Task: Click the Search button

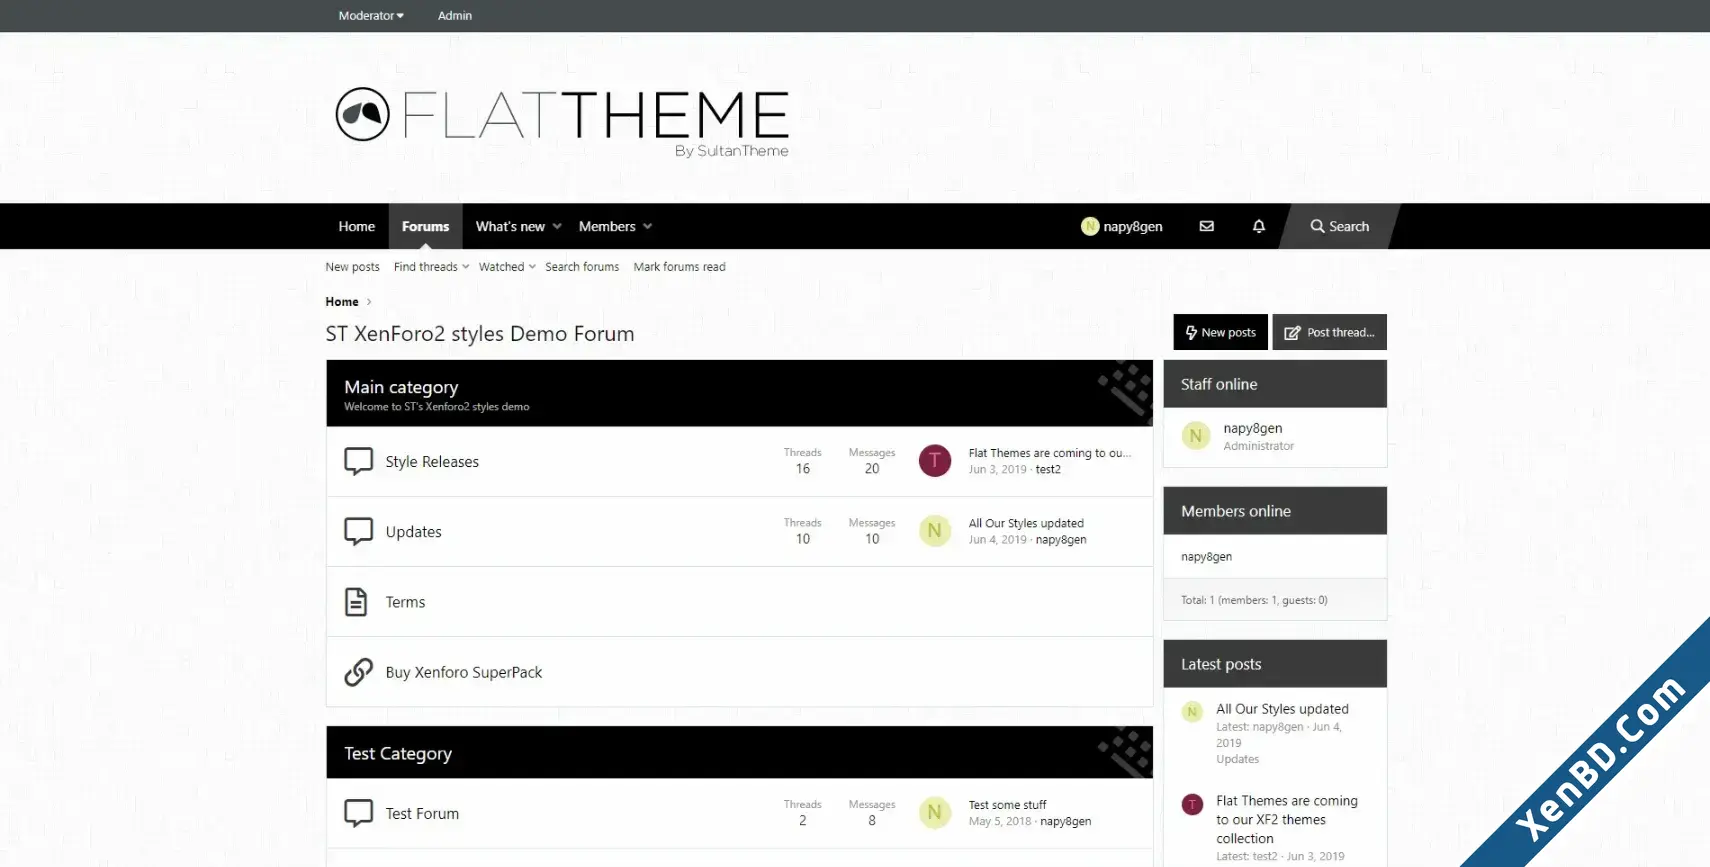Action: tap(1340, 226)
